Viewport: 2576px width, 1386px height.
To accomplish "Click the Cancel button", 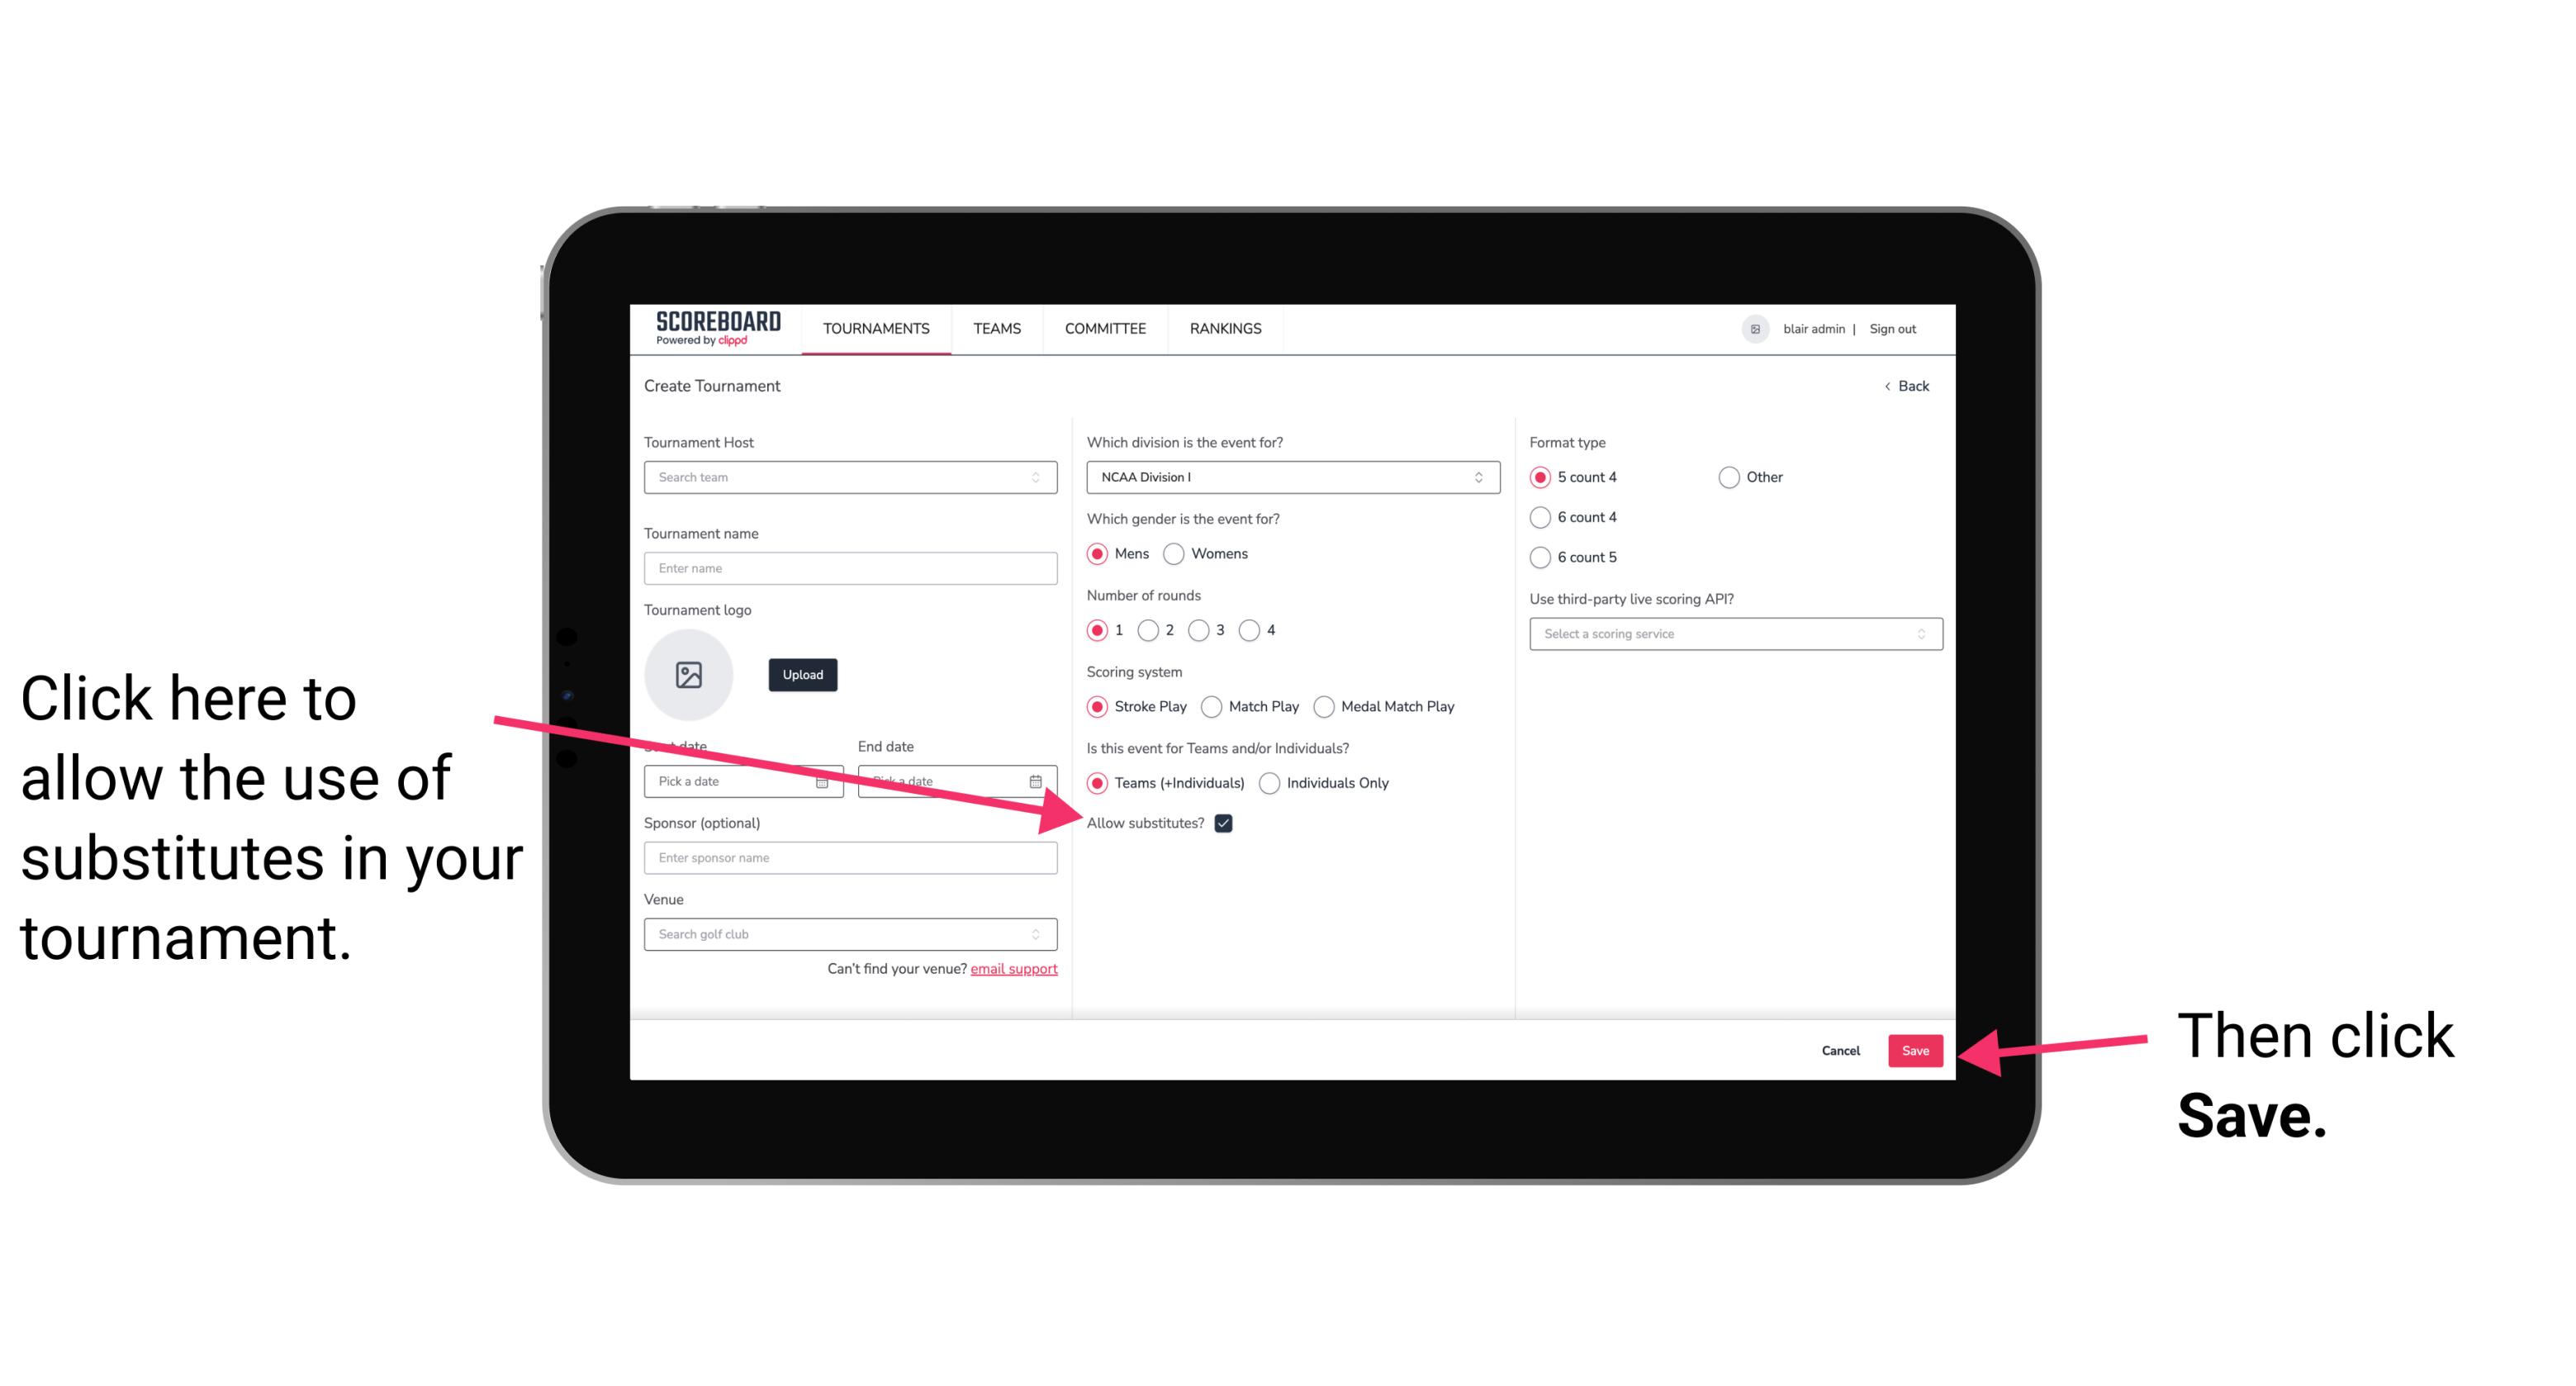I will pyautogui.click(x=1843, y=1050).
